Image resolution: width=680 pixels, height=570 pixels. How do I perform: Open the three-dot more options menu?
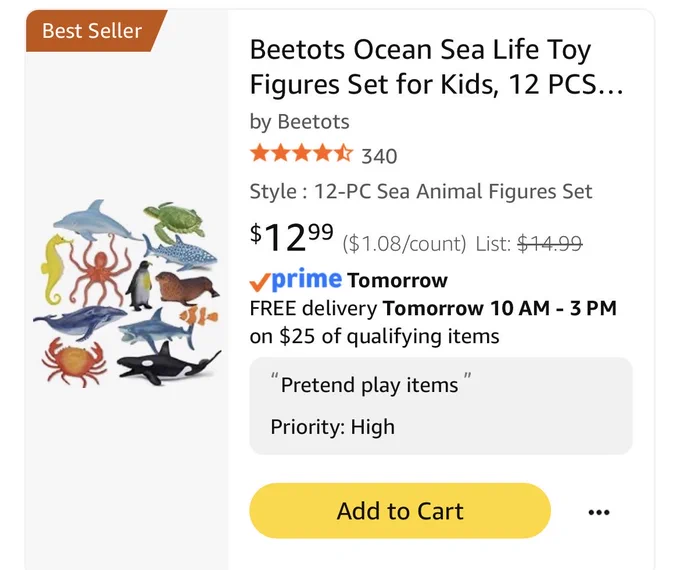599,512
